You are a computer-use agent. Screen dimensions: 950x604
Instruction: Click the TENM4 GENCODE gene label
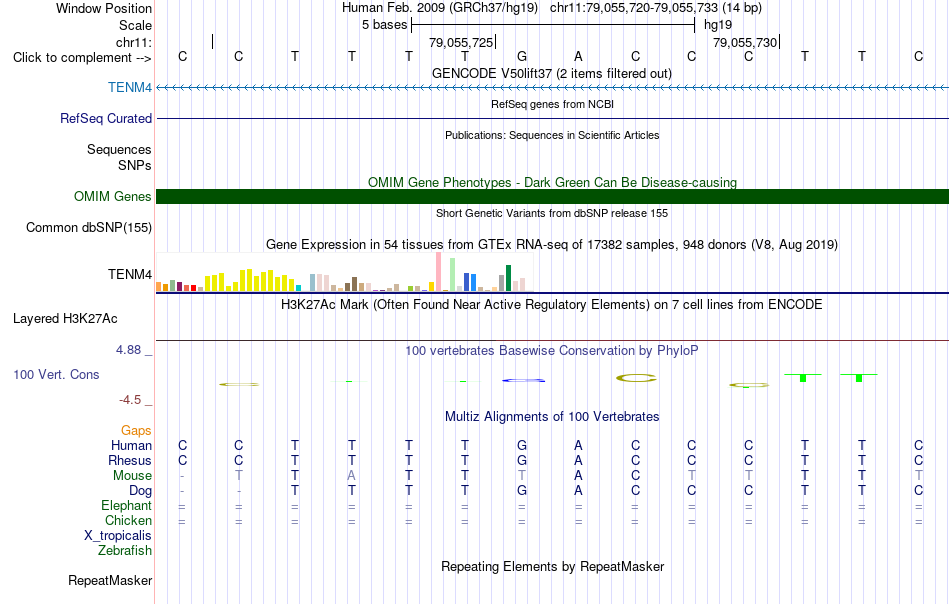pyautogui.click(x=130, y=87)
